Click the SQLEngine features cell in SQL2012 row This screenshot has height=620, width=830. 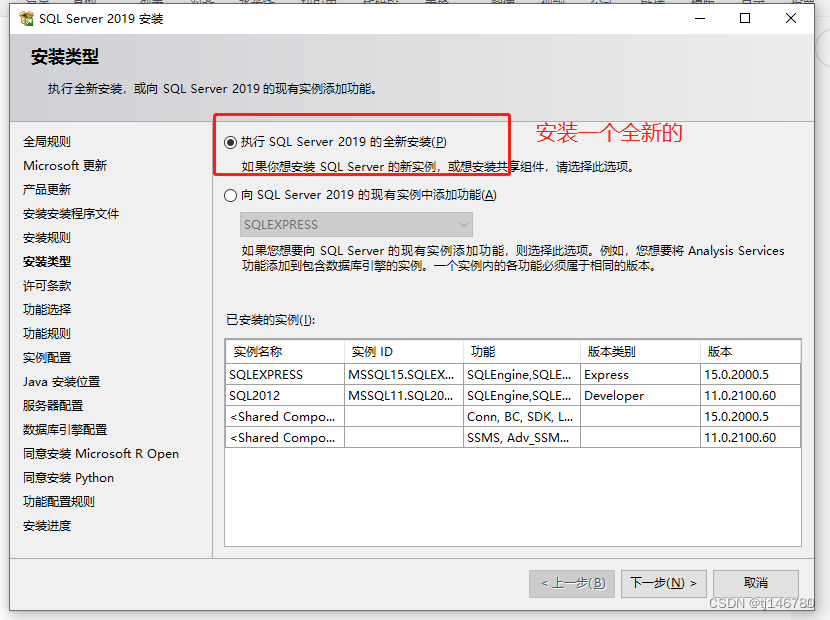(522, 396)
